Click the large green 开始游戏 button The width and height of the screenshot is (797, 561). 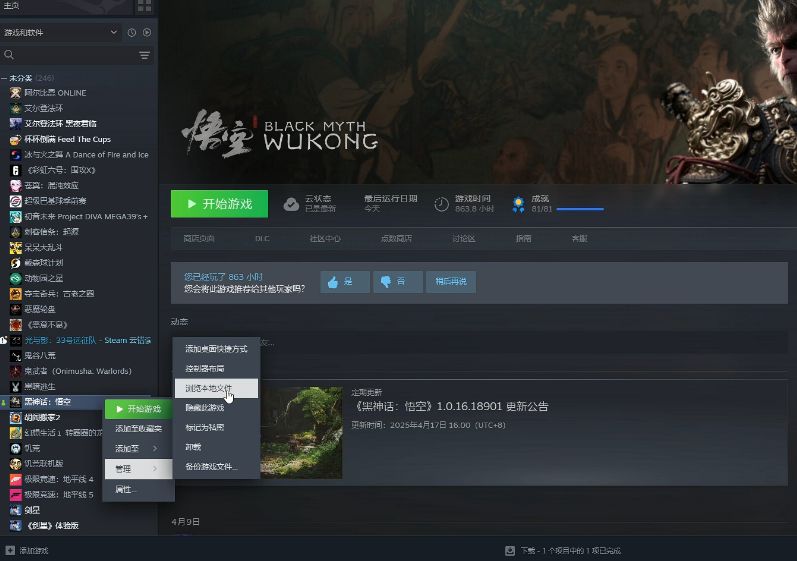pos(220,204)
